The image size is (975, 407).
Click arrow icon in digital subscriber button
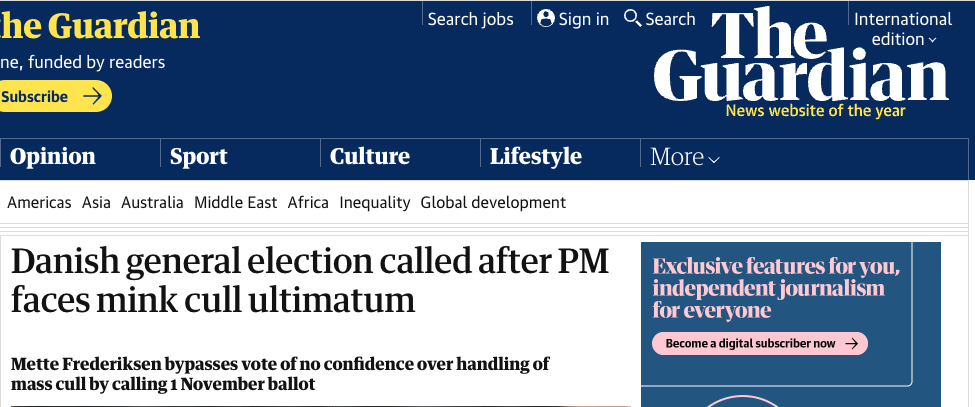tap(851, 343)
